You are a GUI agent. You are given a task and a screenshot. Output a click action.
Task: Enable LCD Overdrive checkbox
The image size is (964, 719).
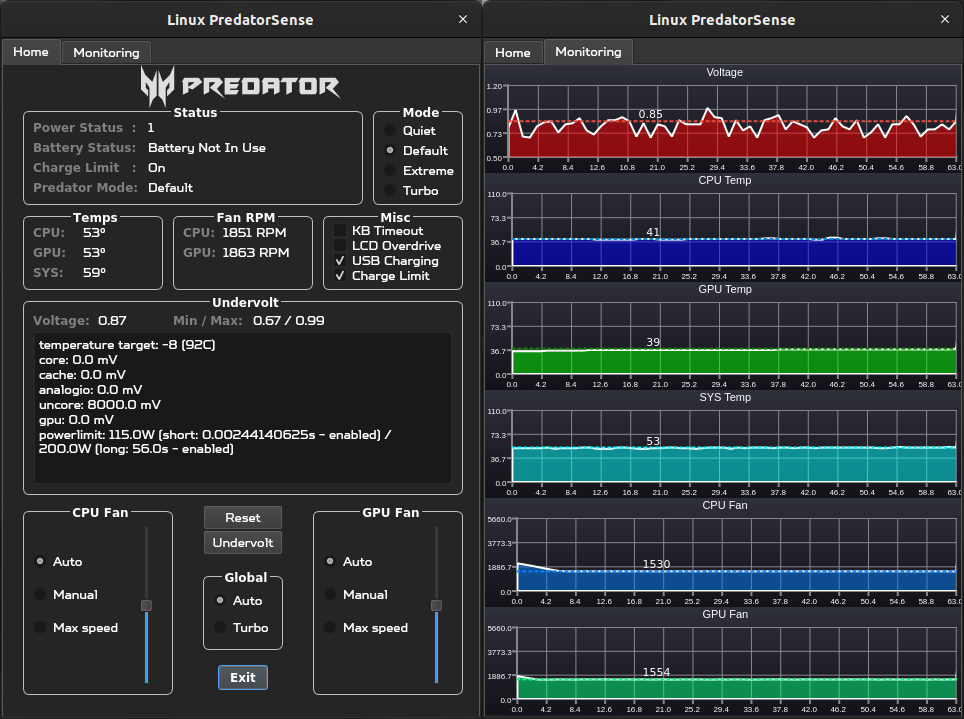point(340,245)
